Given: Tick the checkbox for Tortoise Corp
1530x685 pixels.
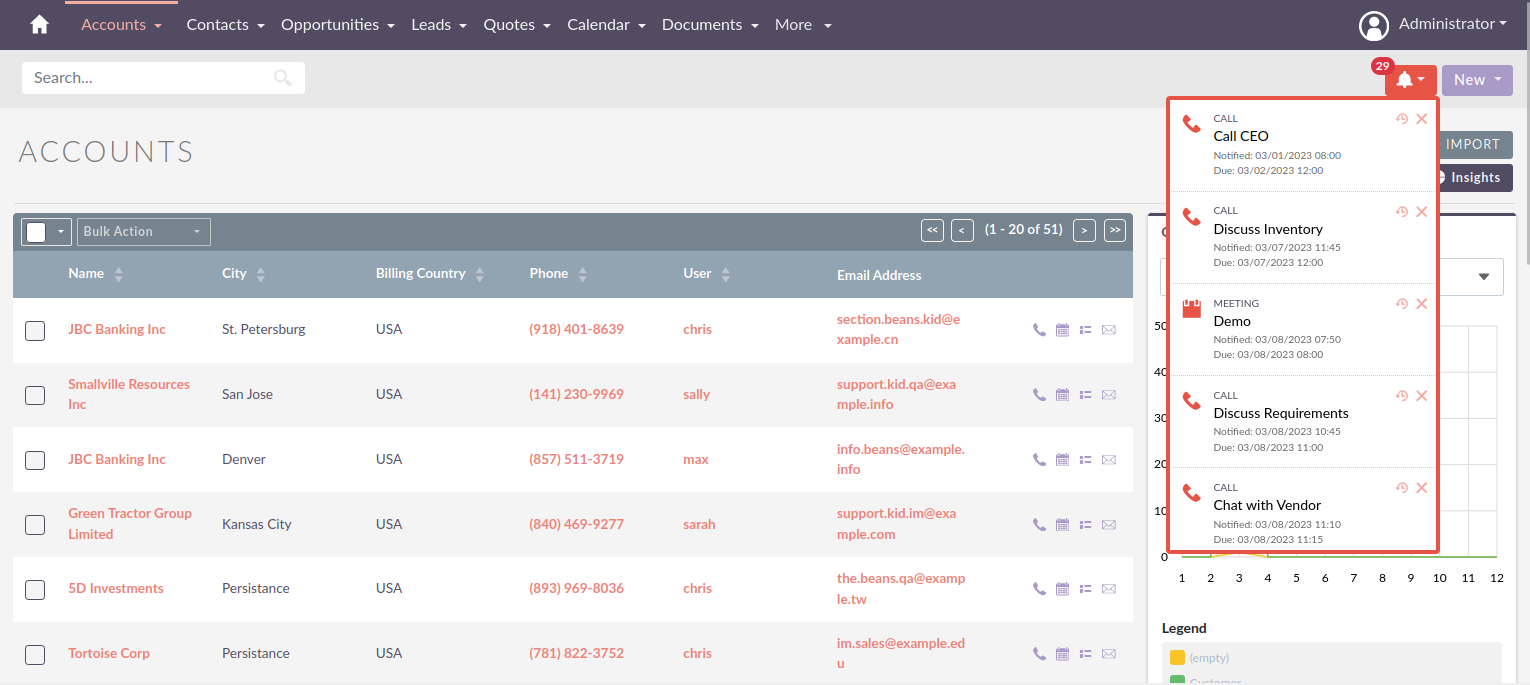Looking at the screenshot, I should [x=35, y=655].
